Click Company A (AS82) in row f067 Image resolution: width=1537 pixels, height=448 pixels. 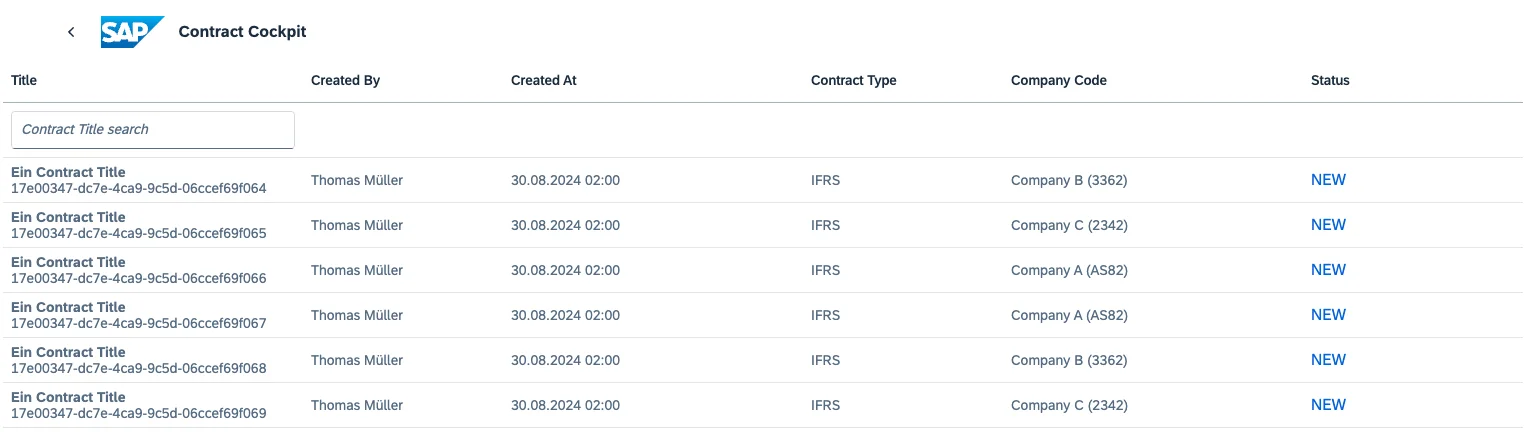click(x=1069, y=315)
